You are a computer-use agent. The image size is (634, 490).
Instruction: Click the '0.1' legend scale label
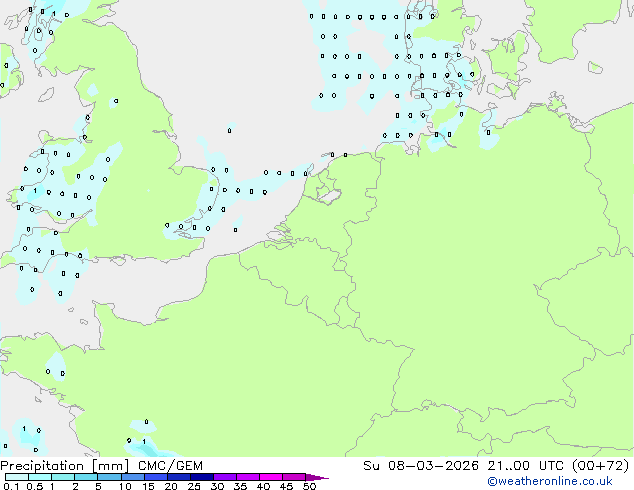click(11, 486)
